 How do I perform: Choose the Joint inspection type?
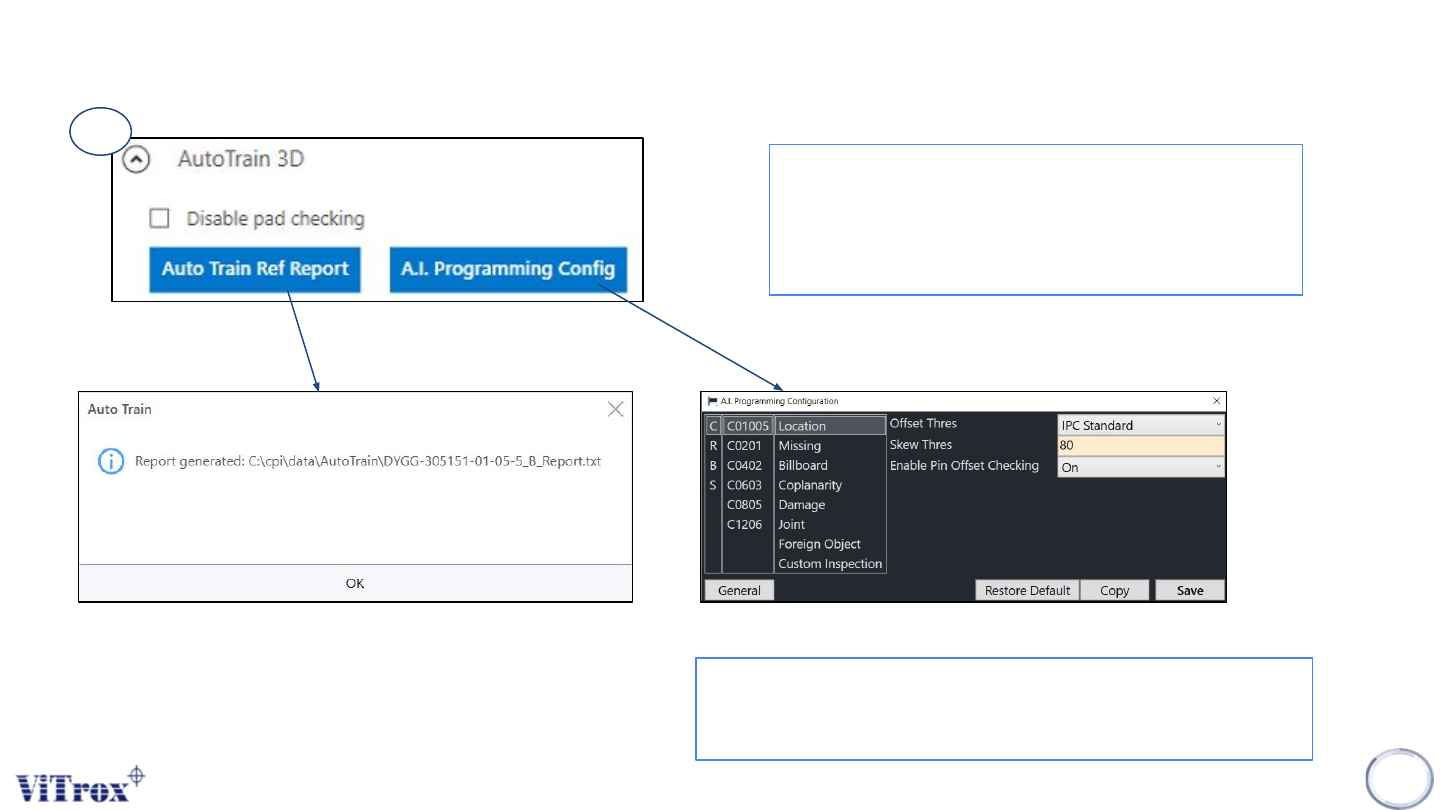(830, 524)
